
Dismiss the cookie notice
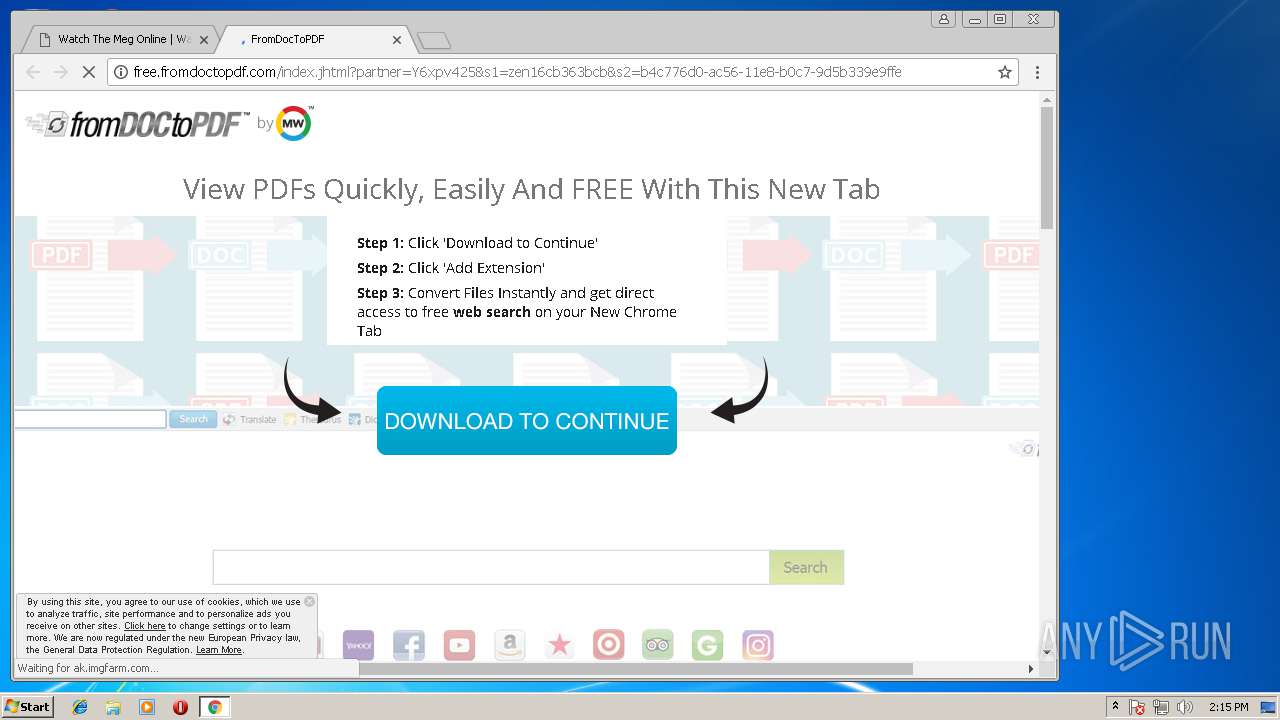(309, 601)
